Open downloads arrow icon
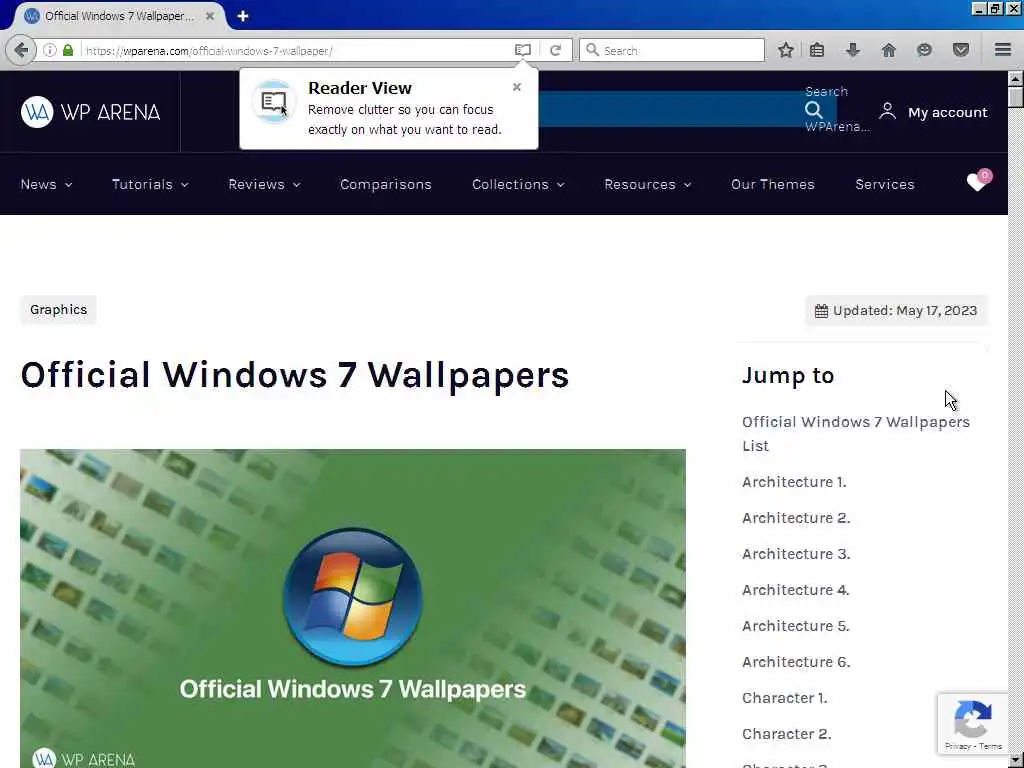The height and width of the screenshot is (768, 1024). coord(853,50)
